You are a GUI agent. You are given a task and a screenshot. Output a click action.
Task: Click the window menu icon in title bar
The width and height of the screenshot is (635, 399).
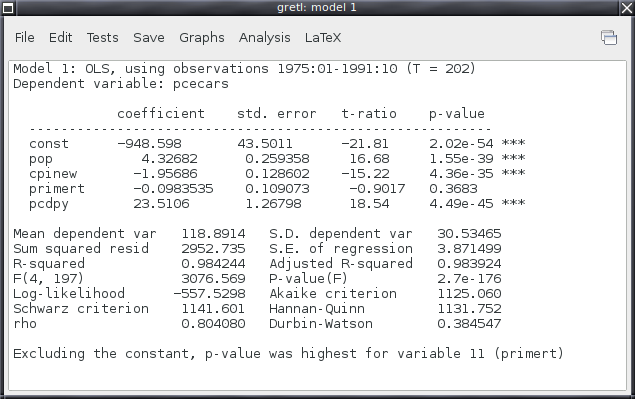pos(8,8)
